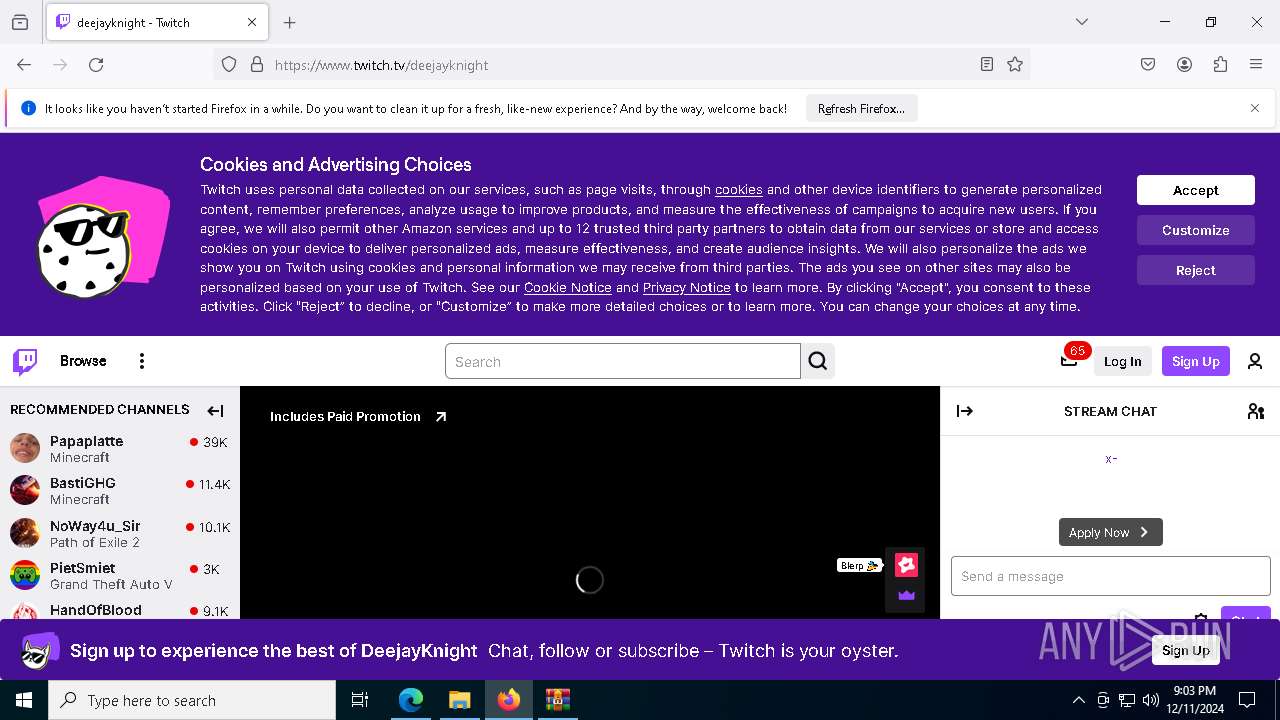Collapse the Stream Chat panel
Image resolution: width=1280 pixels, height=720 pixels.
[965, 411]
